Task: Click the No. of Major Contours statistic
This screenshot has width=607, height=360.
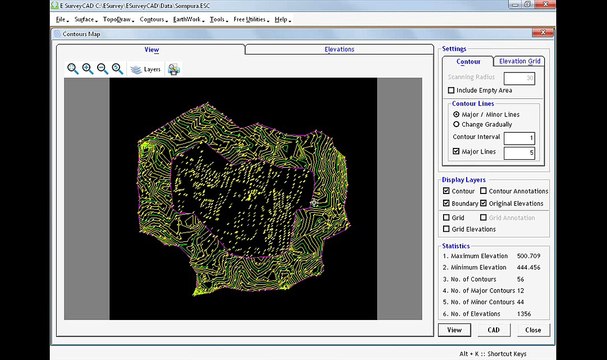Action: 483,290
